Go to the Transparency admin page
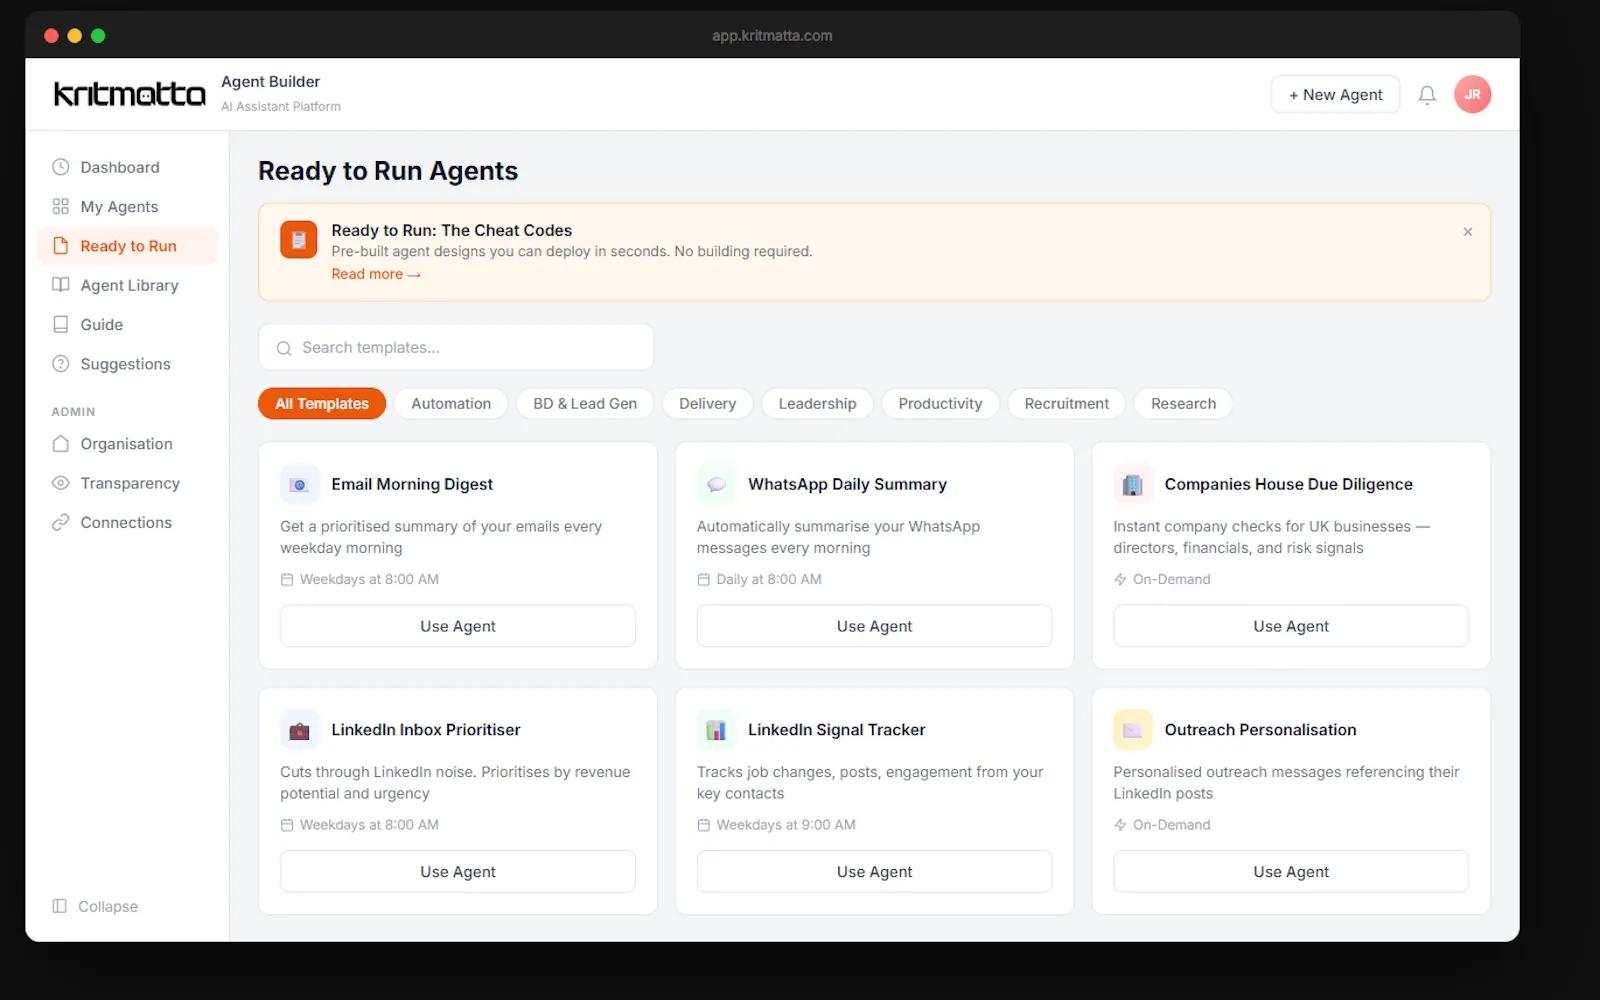The width and height of the screenshot is (1600, 1000). (130, 484)
